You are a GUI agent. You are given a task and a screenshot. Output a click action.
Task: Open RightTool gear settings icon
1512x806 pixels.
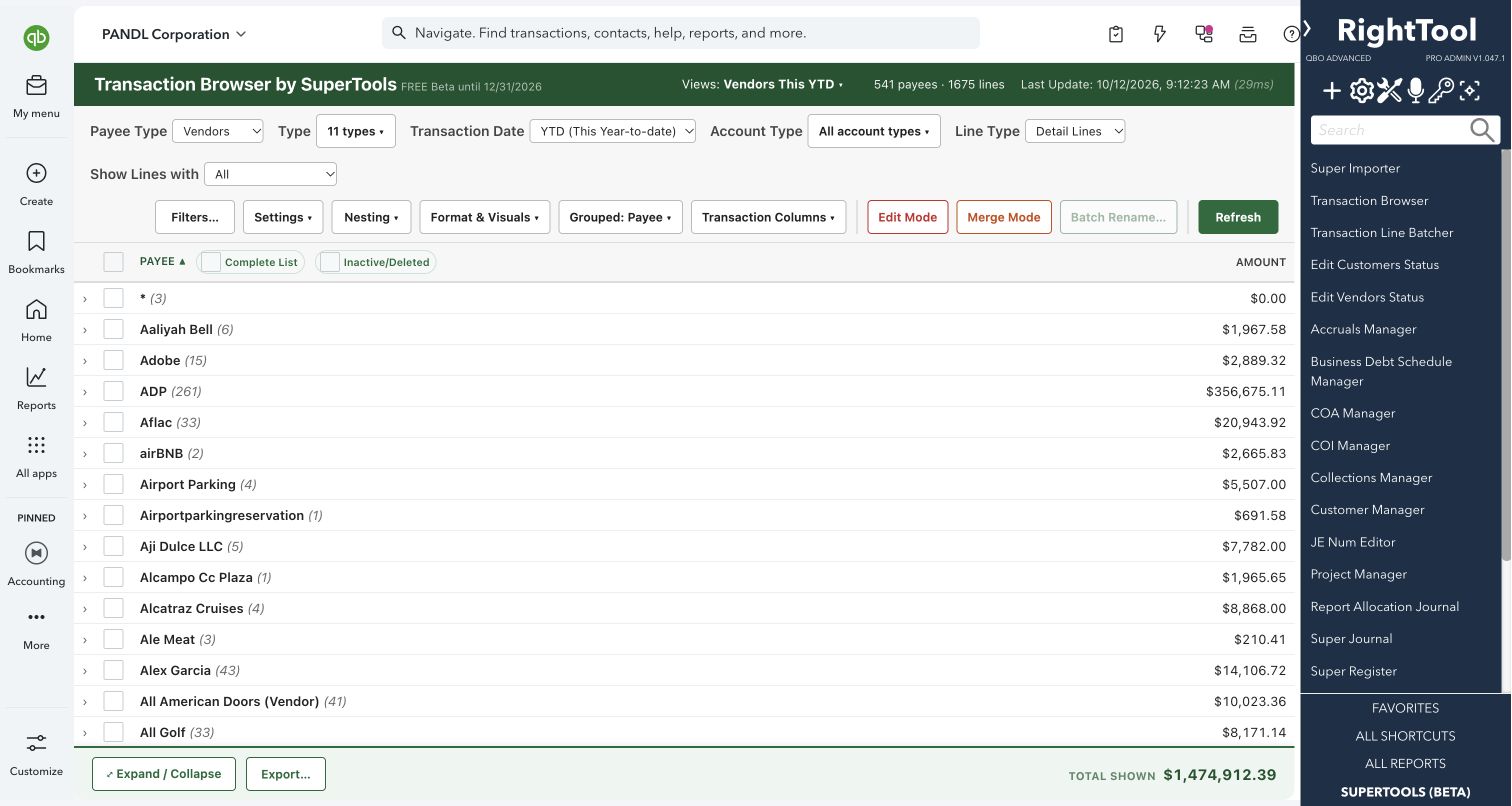(x=1361, y=92)
